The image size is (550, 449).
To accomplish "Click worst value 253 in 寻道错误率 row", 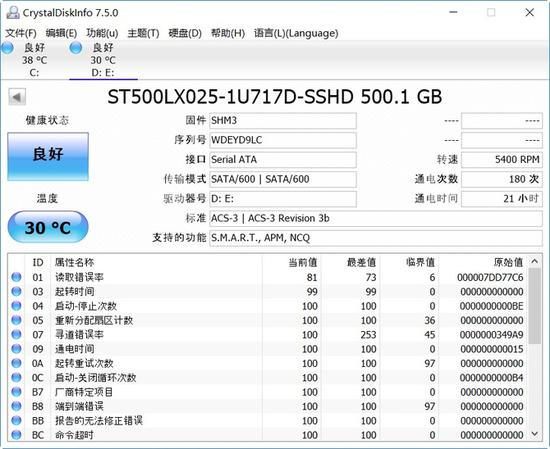I will click(x=368, y=335).
